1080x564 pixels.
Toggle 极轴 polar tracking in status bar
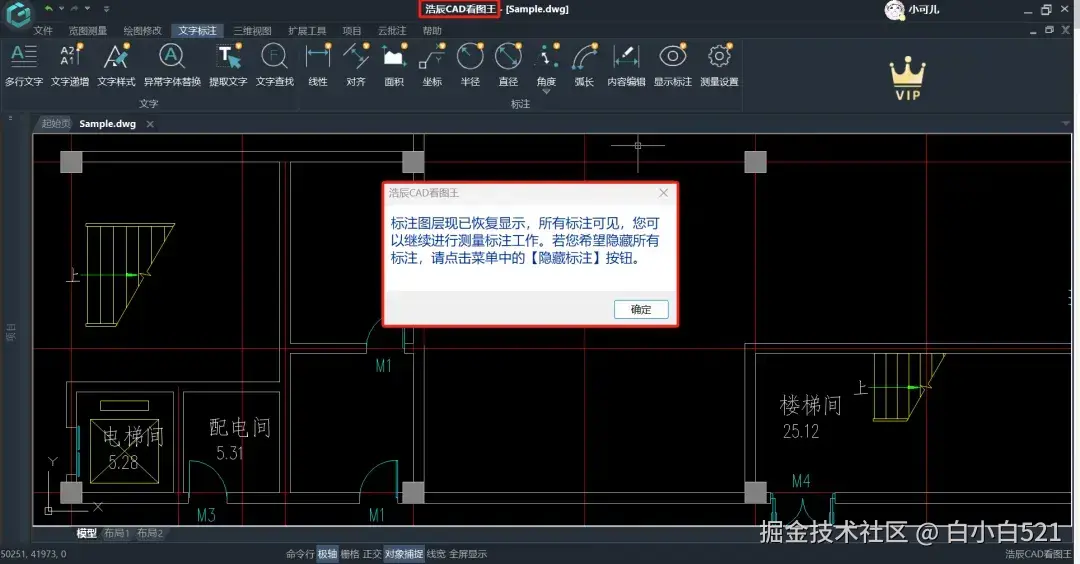(x=327, y=554)
